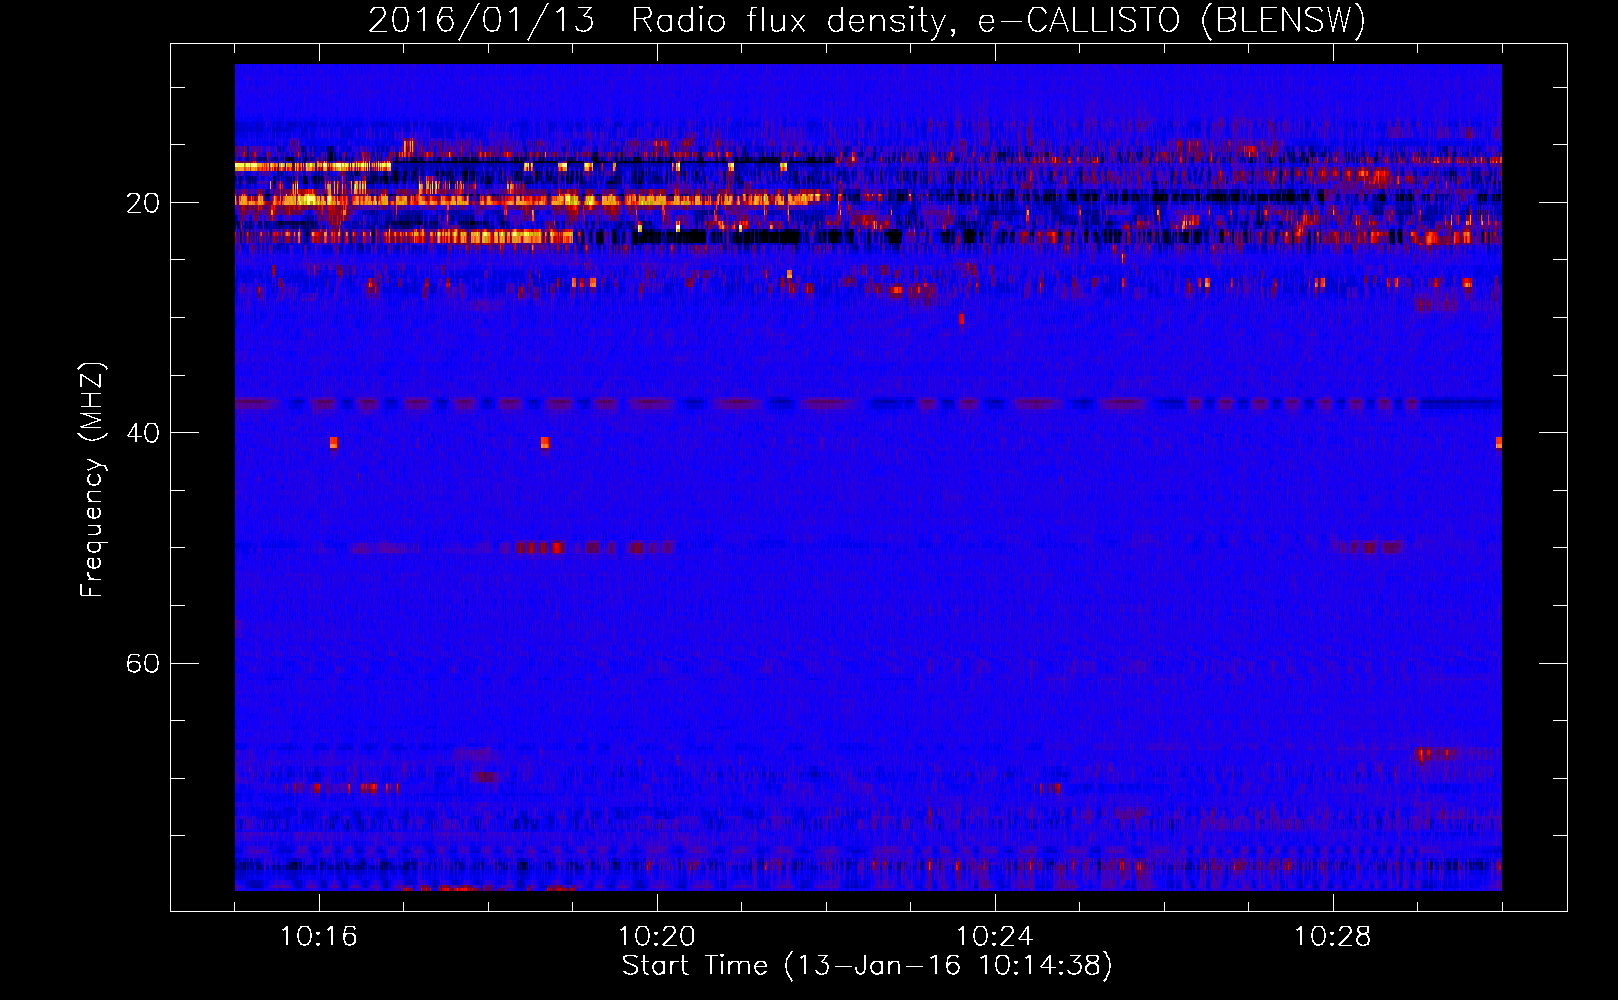Click the '20' frequency tick label
The image size is (1618, 1000).
click(143, 203)
